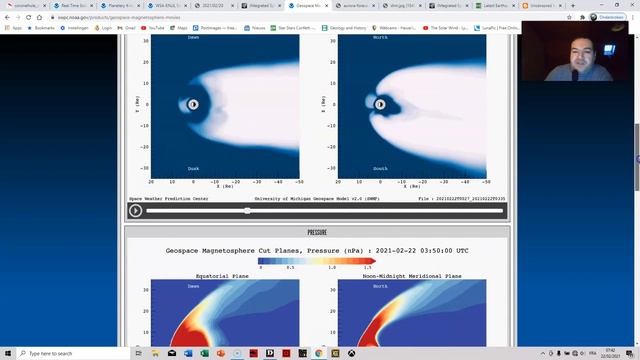Open the Maps bookmark
640x360 pixels.
pos(179,28)
